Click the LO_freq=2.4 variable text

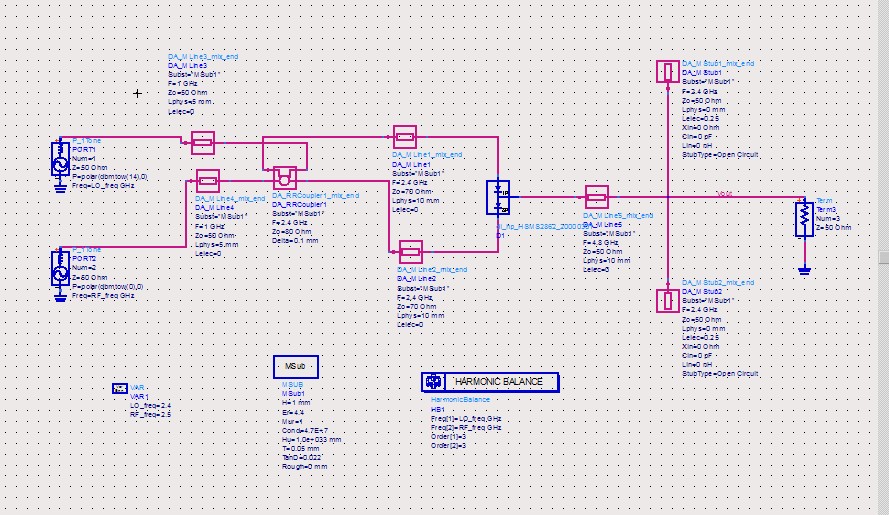pyautogui.click(x=150, y=406)
